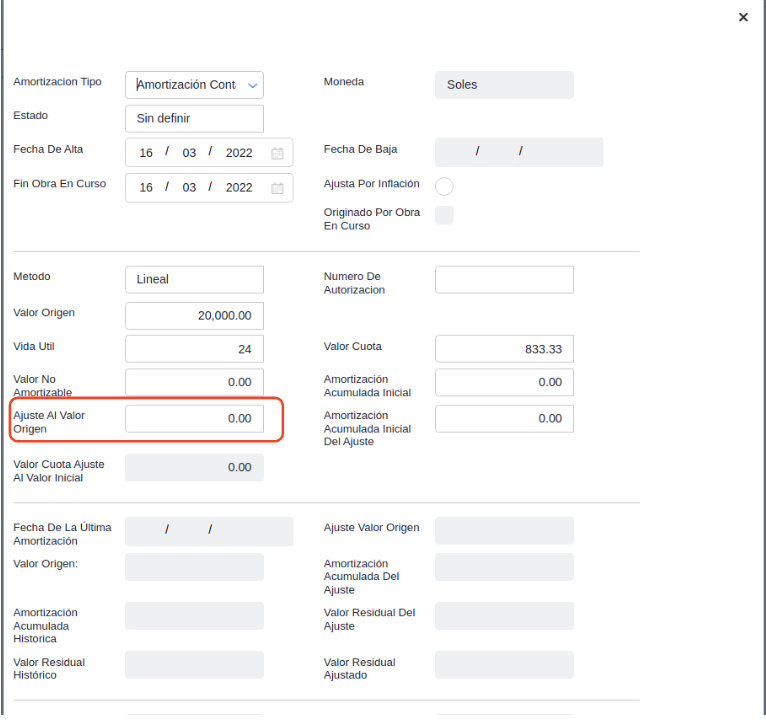
Task: Click the year in Fin Obra En Curso
Action: click(239, 188)
